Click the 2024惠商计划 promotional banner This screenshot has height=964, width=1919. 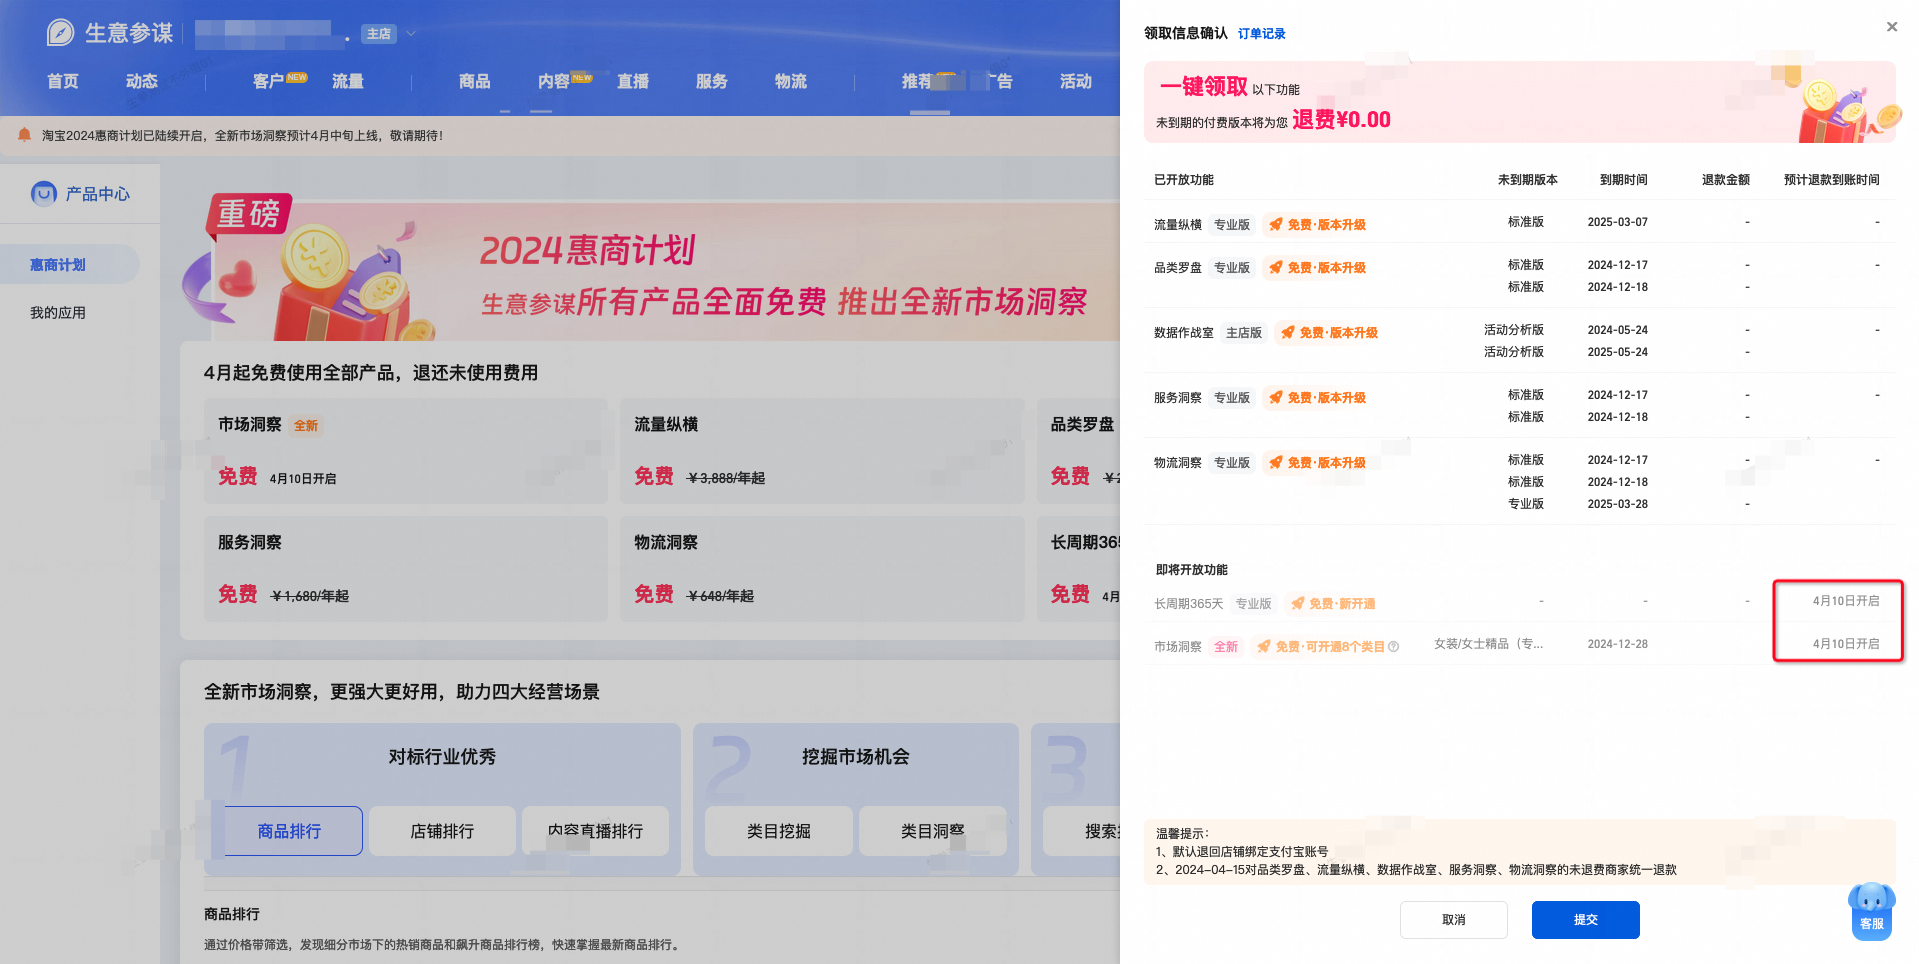pyautogui.click(x=650, y=268)
